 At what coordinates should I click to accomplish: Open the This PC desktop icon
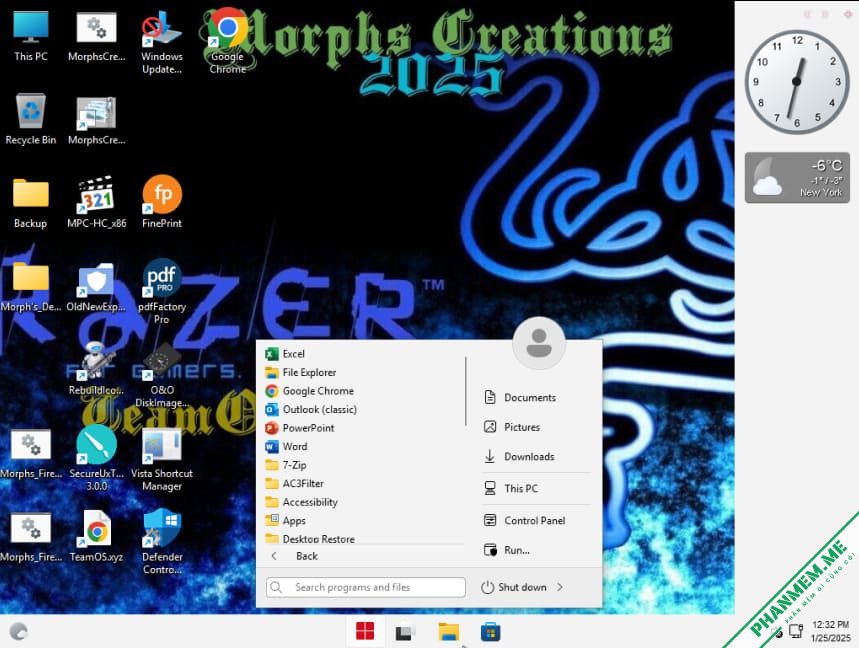(31, 36)
